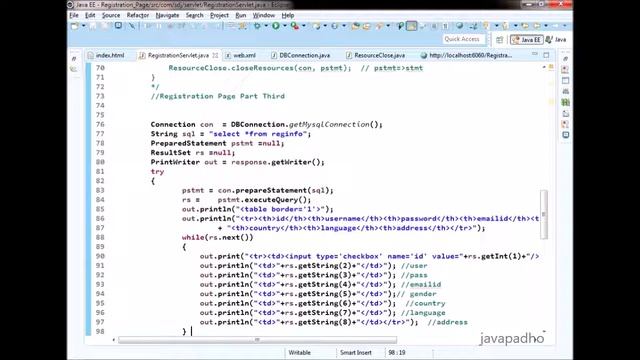Expand the New file dropdown arrow
640x360 pixels.
[83, 26]
